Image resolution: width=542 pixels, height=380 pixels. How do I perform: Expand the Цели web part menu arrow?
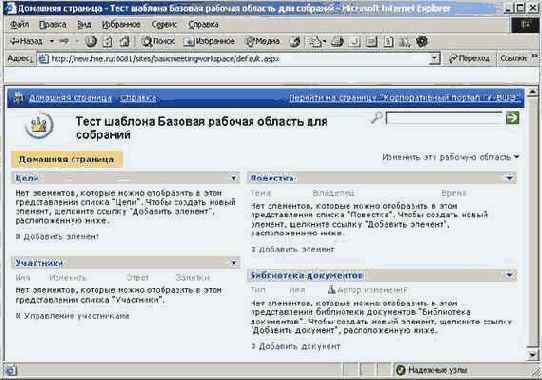(234, 178)
